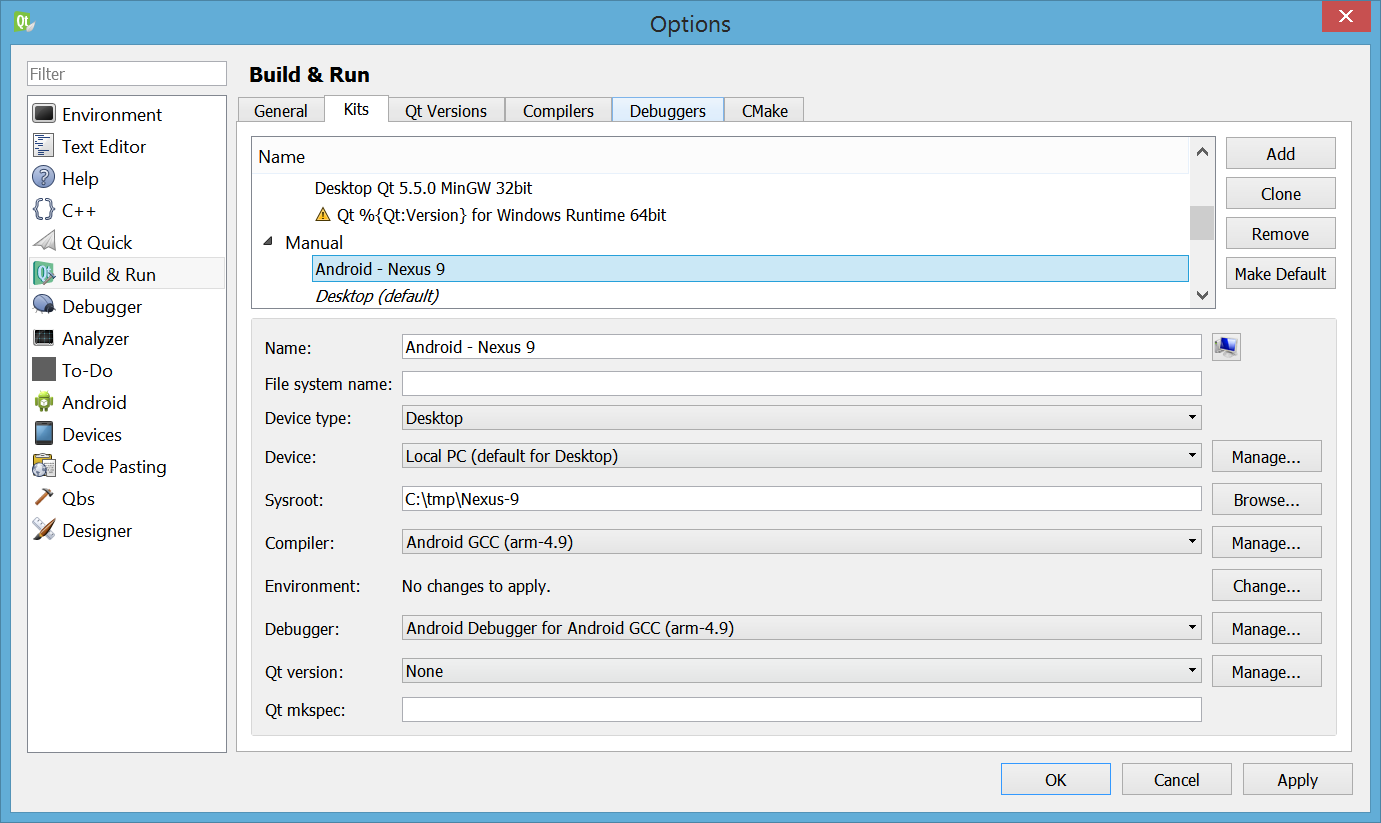Open the Qt Quick paper-plane icon
The image size is (1381, 823).
click(x=44, y=242)
